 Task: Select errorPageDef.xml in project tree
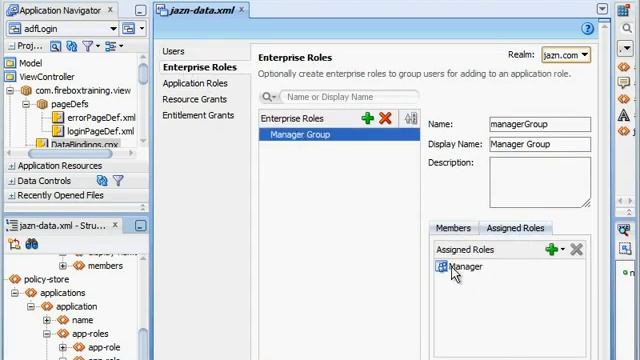[x=101, y=118]
